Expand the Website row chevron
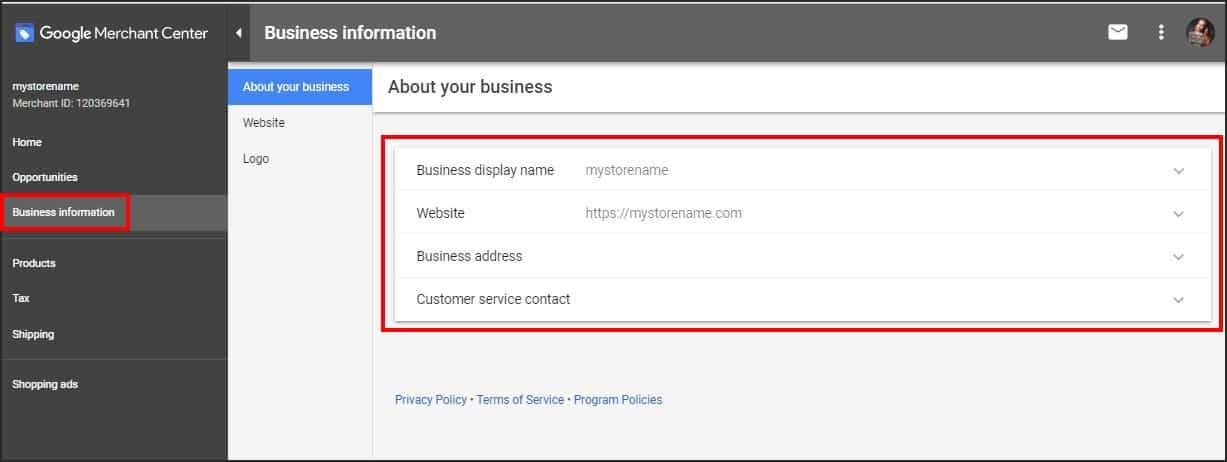Image resolution: width=1227 pixels, height=462 pixels. [x=1178, y=214]
